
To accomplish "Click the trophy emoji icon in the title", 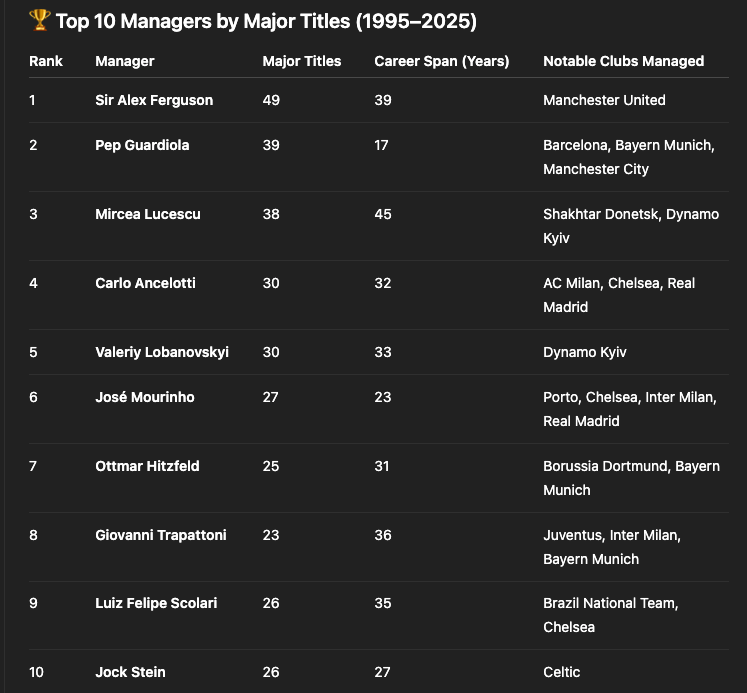I will tap(40, 20).
